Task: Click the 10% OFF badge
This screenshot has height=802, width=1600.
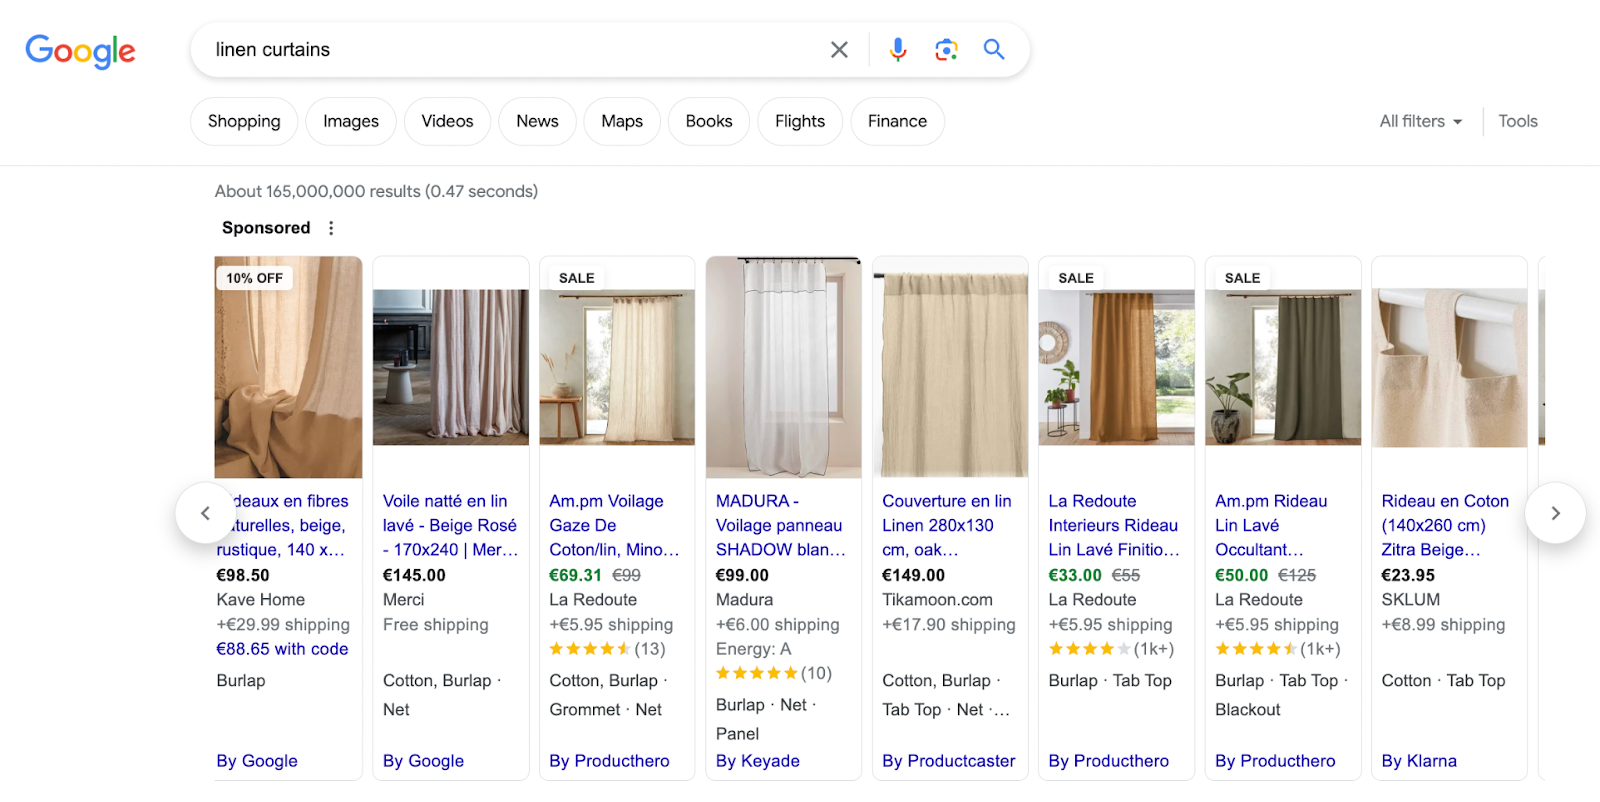Action: click(255, 278)
